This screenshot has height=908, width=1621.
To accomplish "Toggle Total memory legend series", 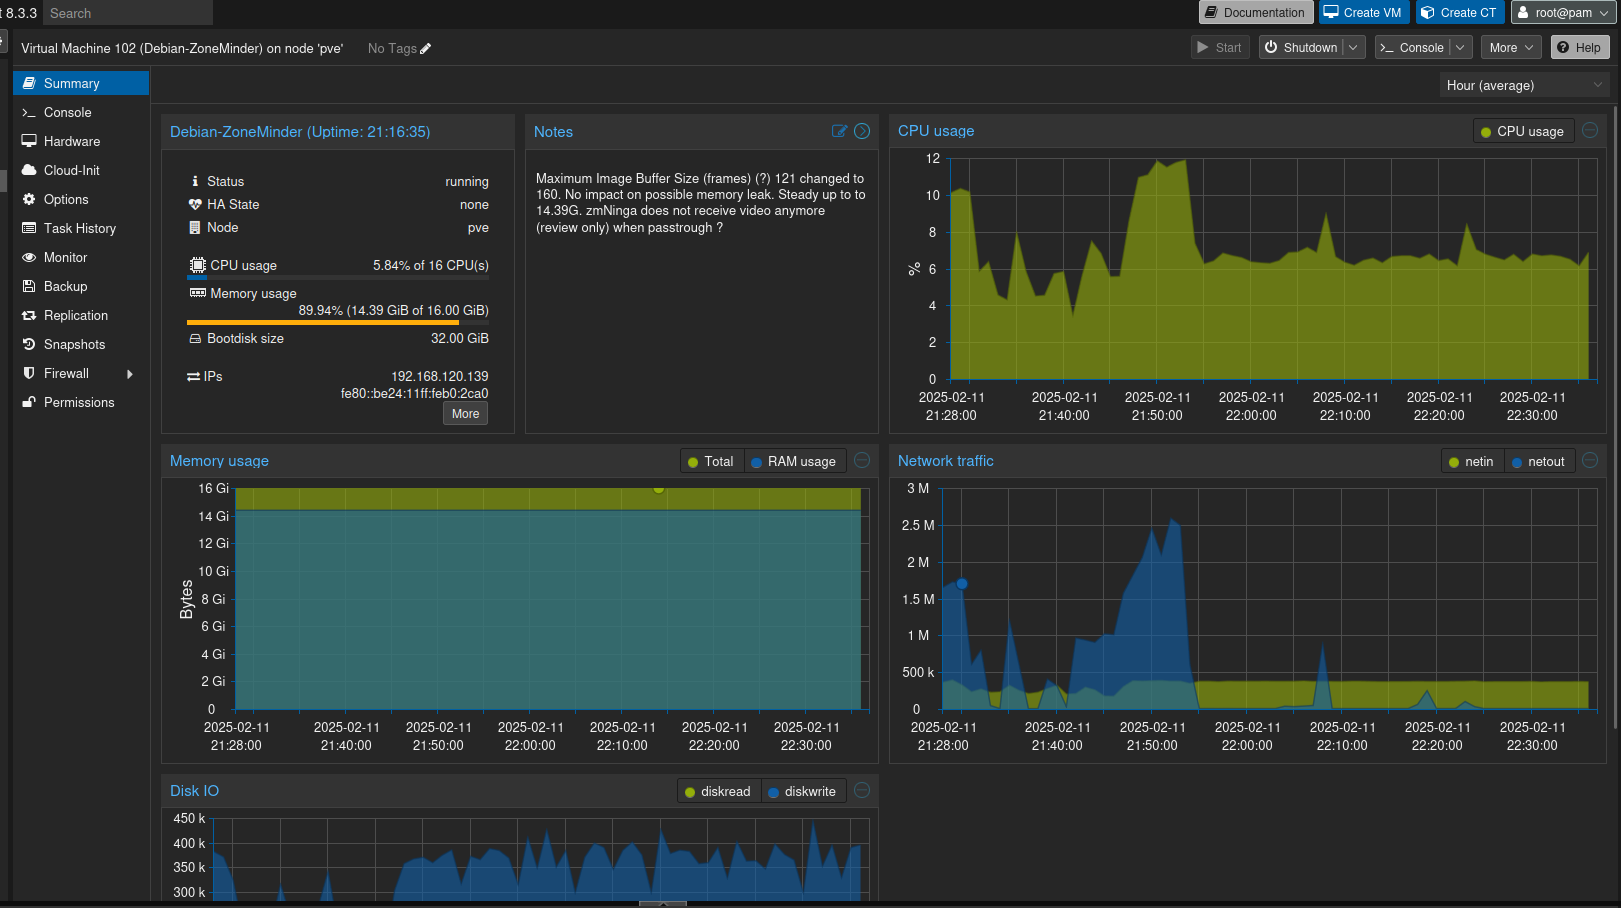I will (x=711, y=461).
